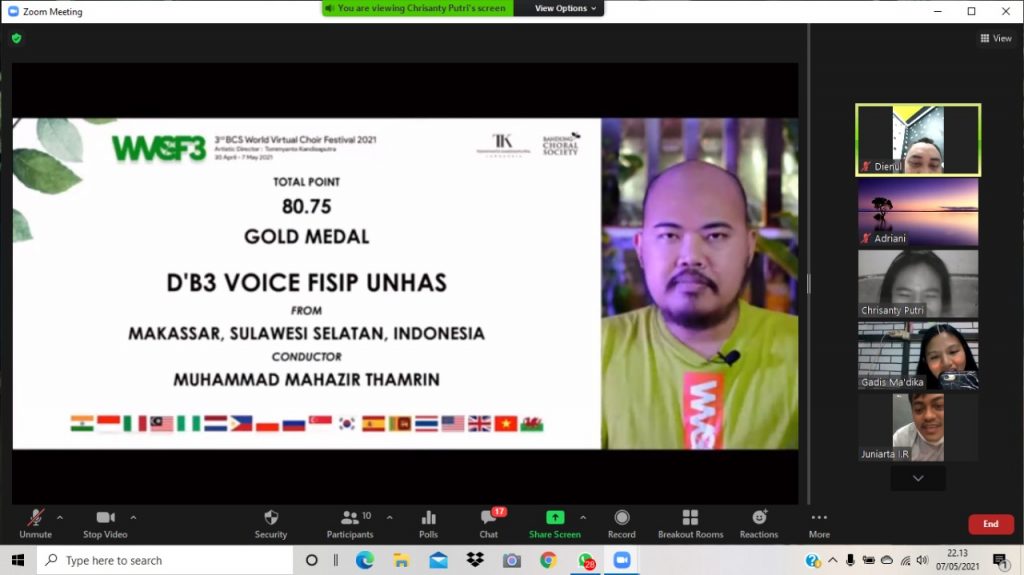Select Juniarta I.R's video thumbnail
Image resolution: width=1024 pixels, height=575 pixels.
[918, 427]
